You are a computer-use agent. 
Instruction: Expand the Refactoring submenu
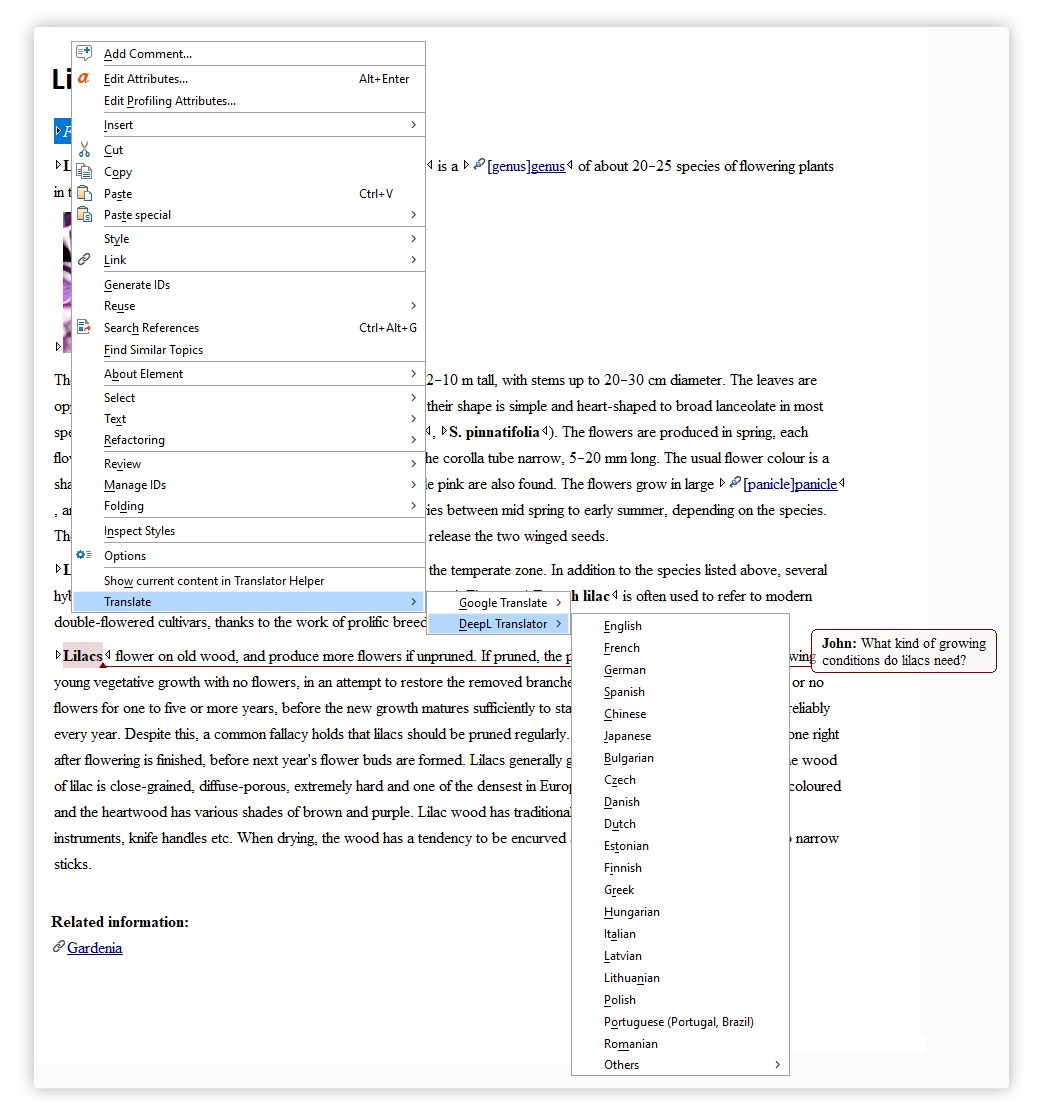click(x=249, y=440)
